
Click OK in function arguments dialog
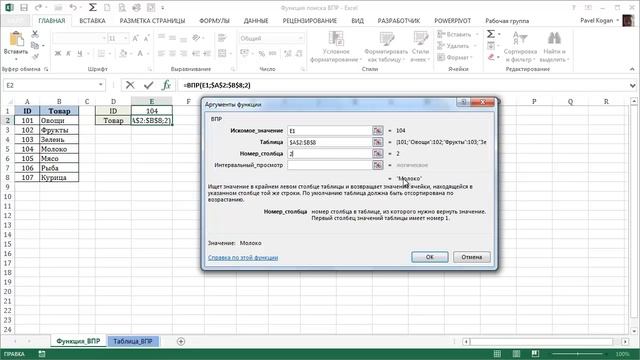[430, 257]
